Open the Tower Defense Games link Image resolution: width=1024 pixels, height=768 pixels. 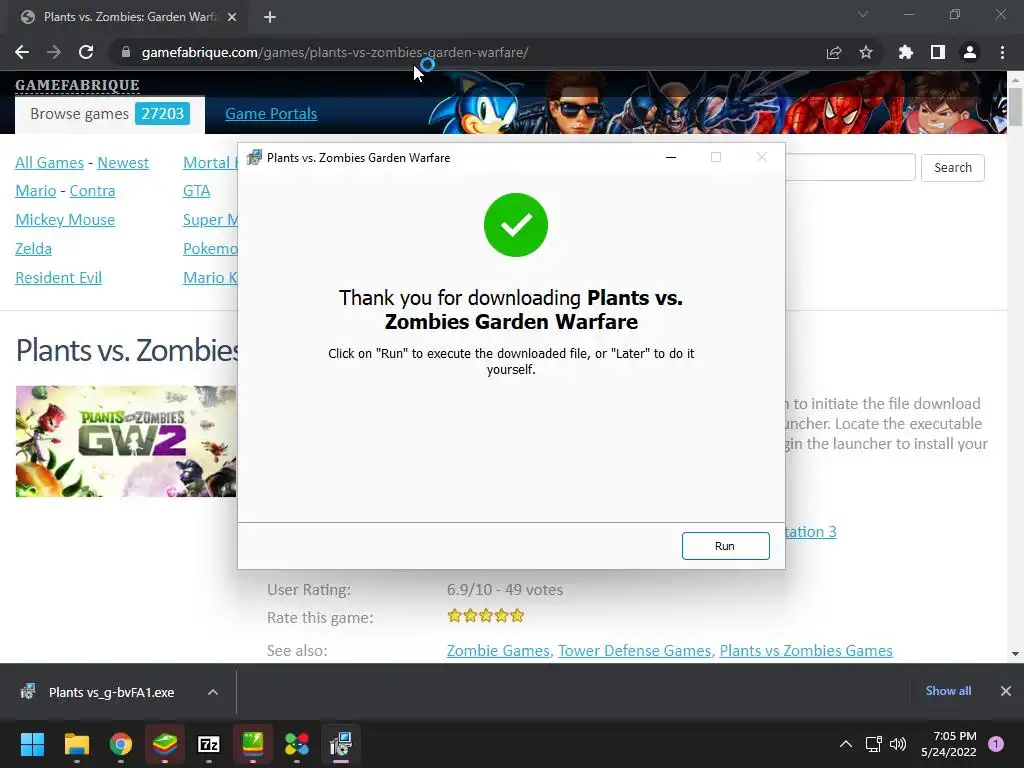click(x=634, y=651)
